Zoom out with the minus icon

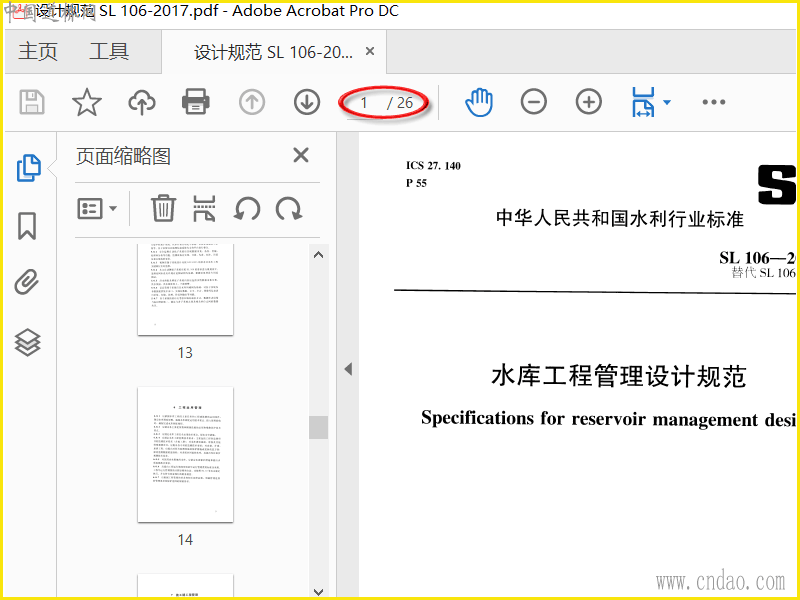coord(534,102)
